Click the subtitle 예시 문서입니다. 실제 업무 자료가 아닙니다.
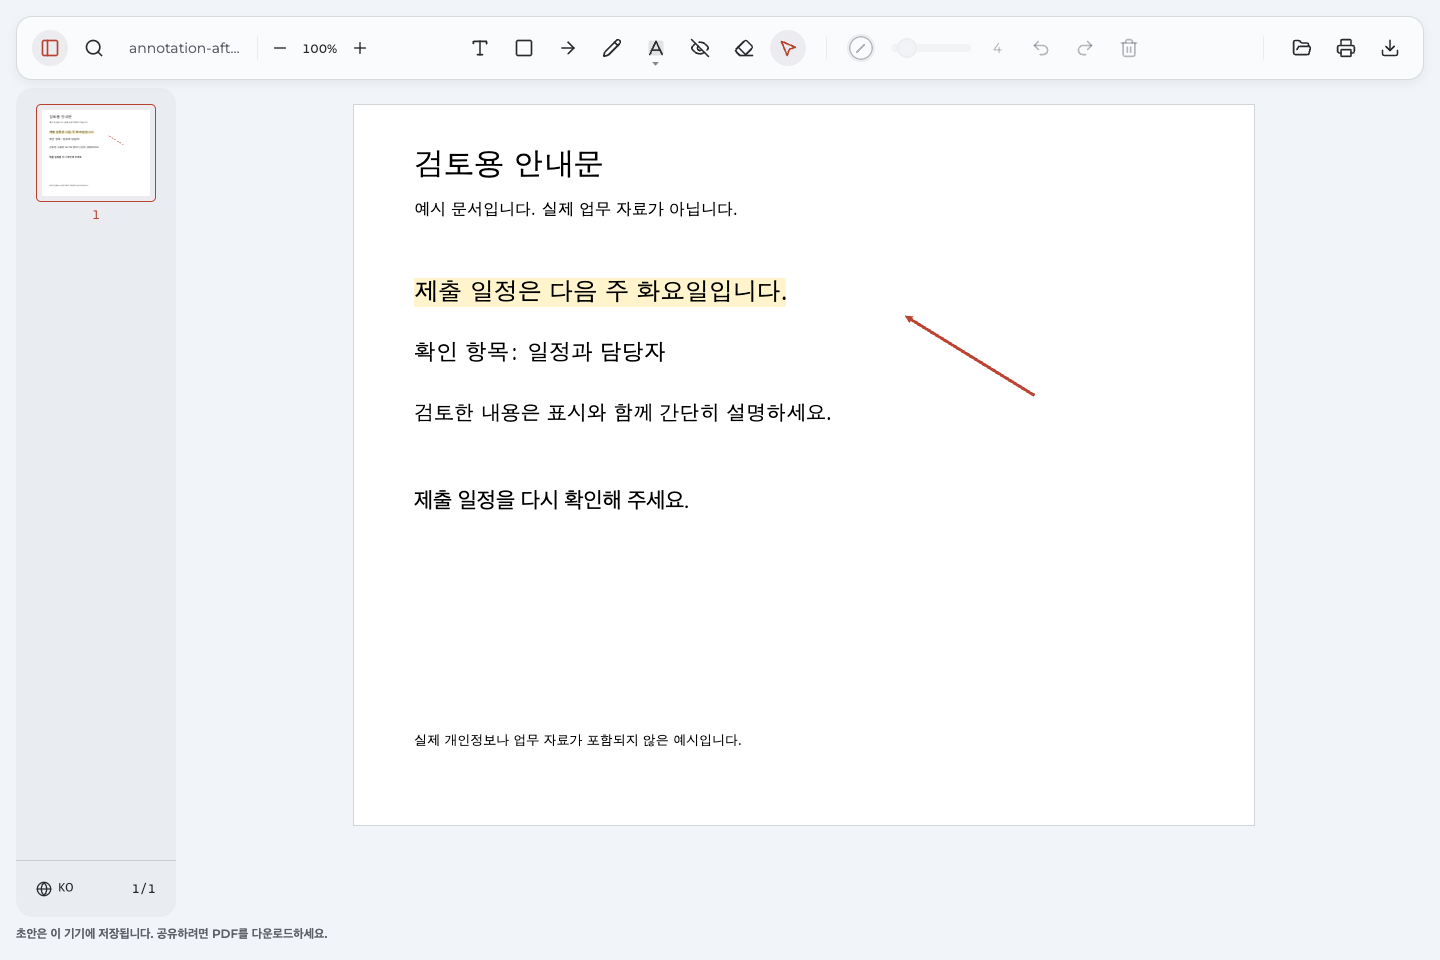Screen dimensions: 1440x960 coord(575,209)
